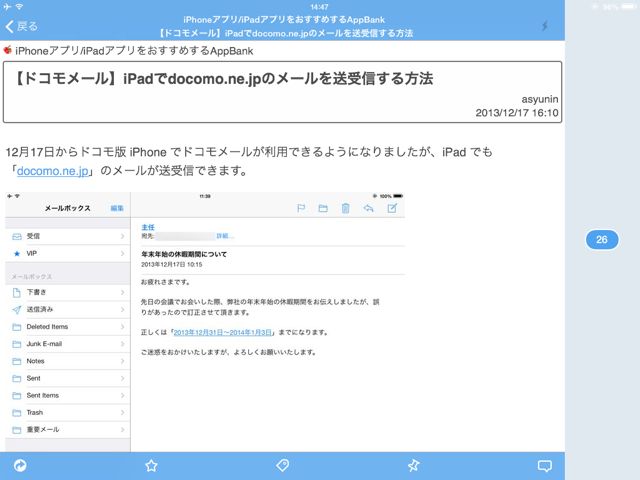Expand chevron on the 受信 row

tap(122, 236)
